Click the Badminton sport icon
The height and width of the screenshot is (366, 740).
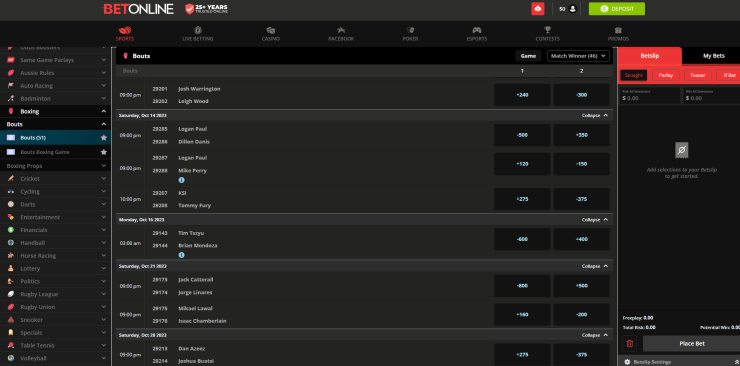[x=10, y=99]
